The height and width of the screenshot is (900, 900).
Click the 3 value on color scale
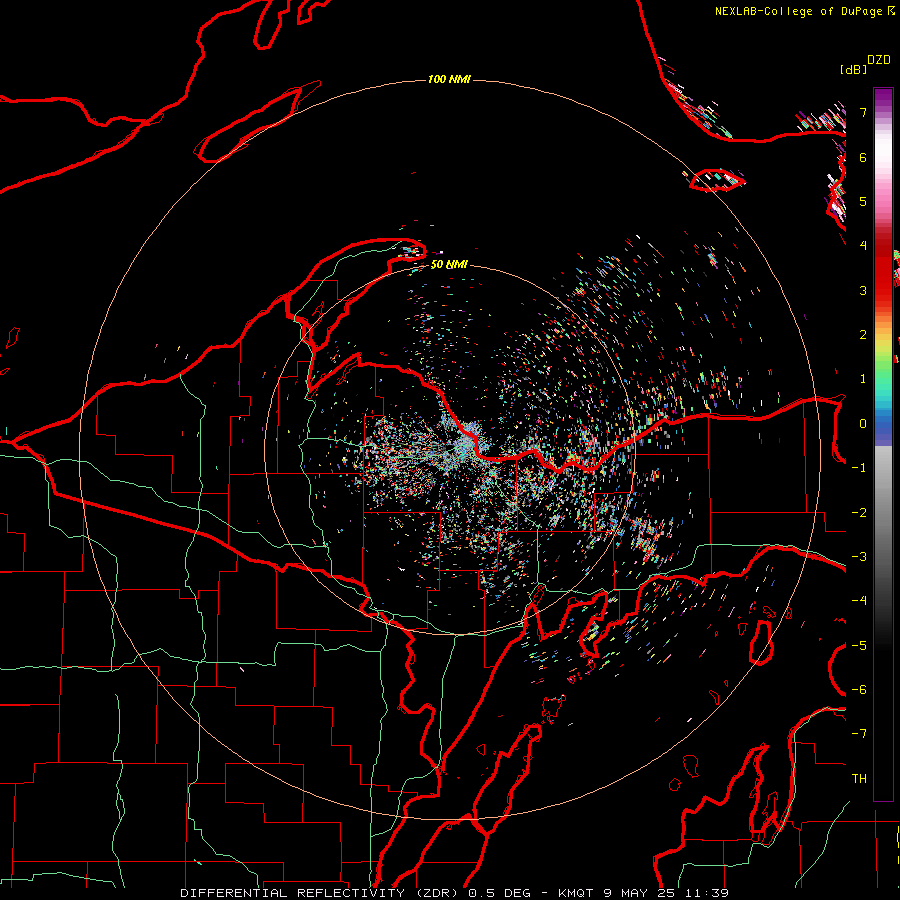click(863, 290)
